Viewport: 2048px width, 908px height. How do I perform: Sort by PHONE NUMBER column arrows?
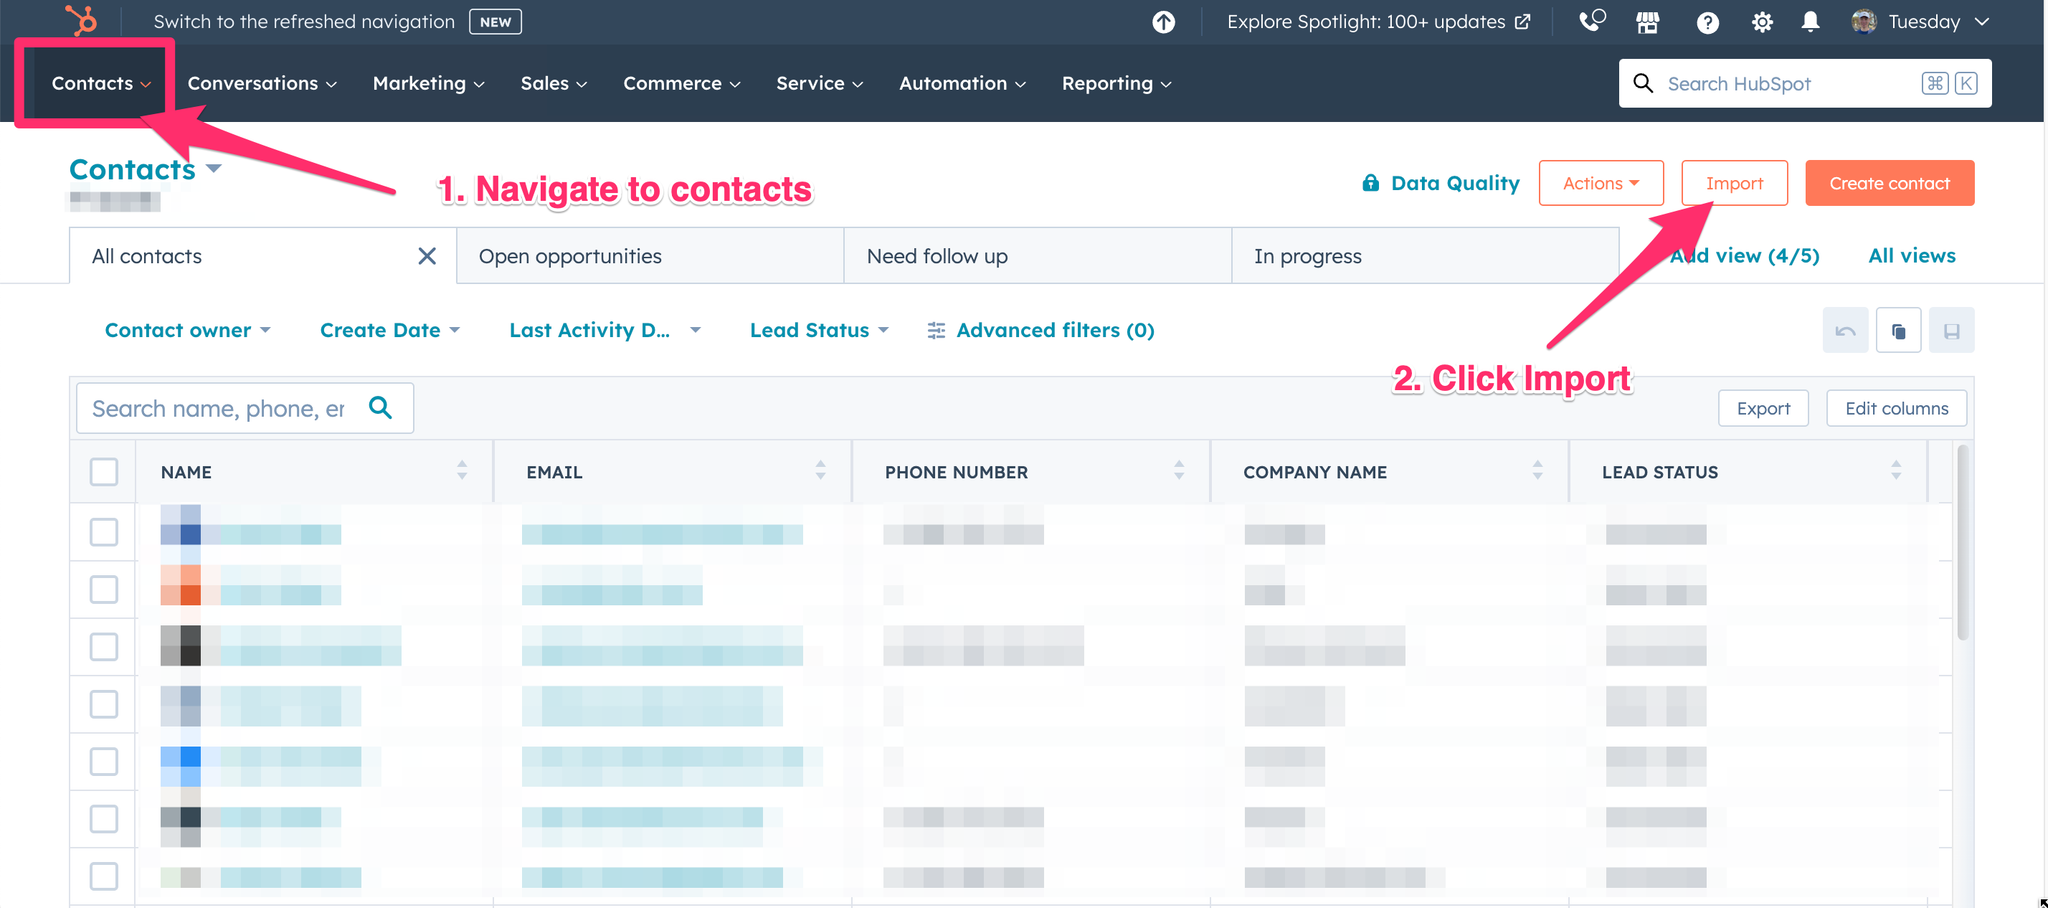click(1179, 470)
